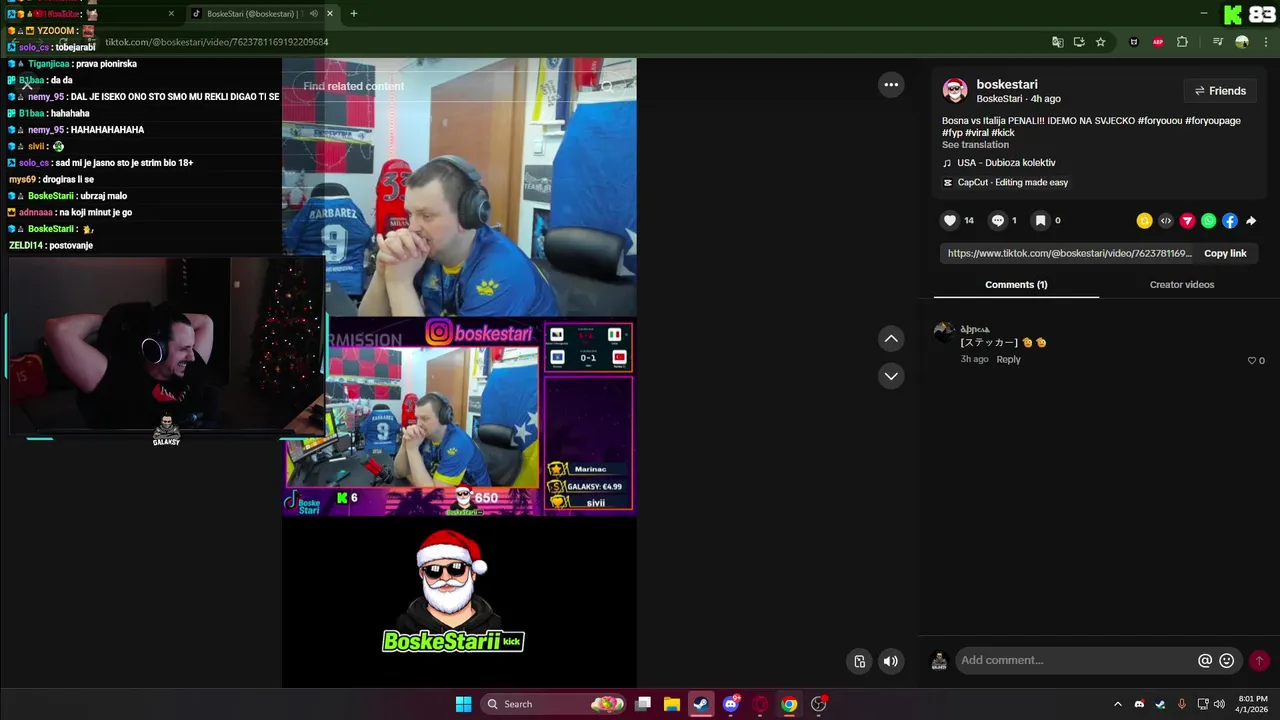Toggle the auto-scroll button beside volume
Screen dimensions: 1280x720
point(859,661)
